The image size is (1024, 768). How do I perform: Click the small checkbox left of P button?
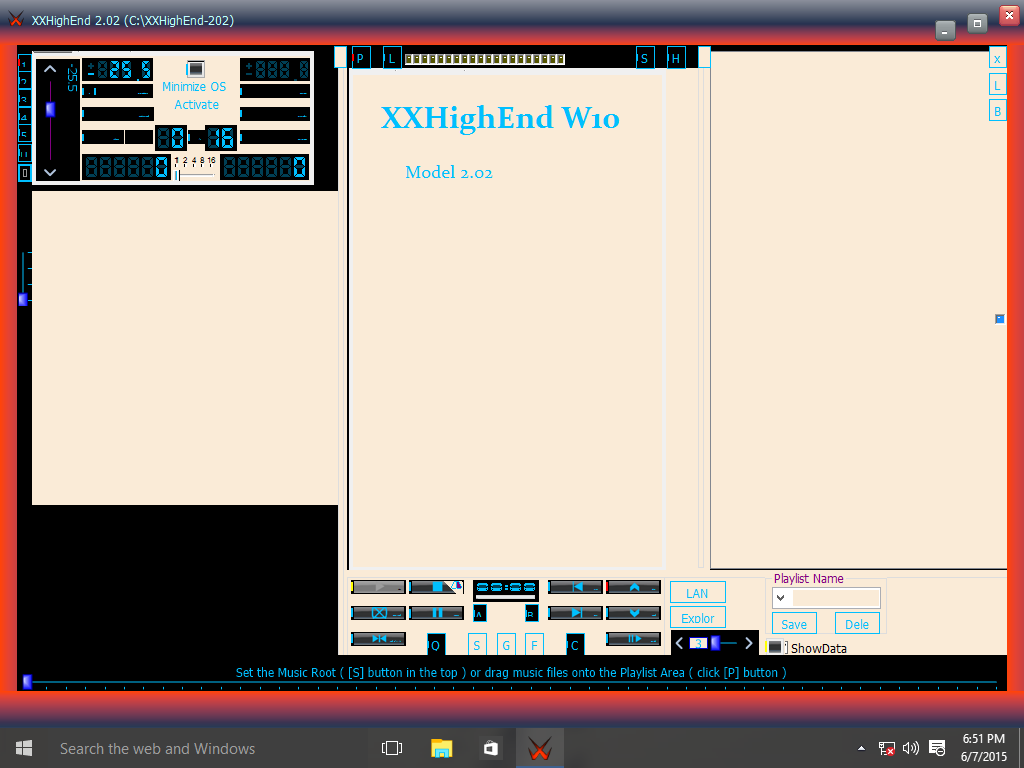point(340,57)
